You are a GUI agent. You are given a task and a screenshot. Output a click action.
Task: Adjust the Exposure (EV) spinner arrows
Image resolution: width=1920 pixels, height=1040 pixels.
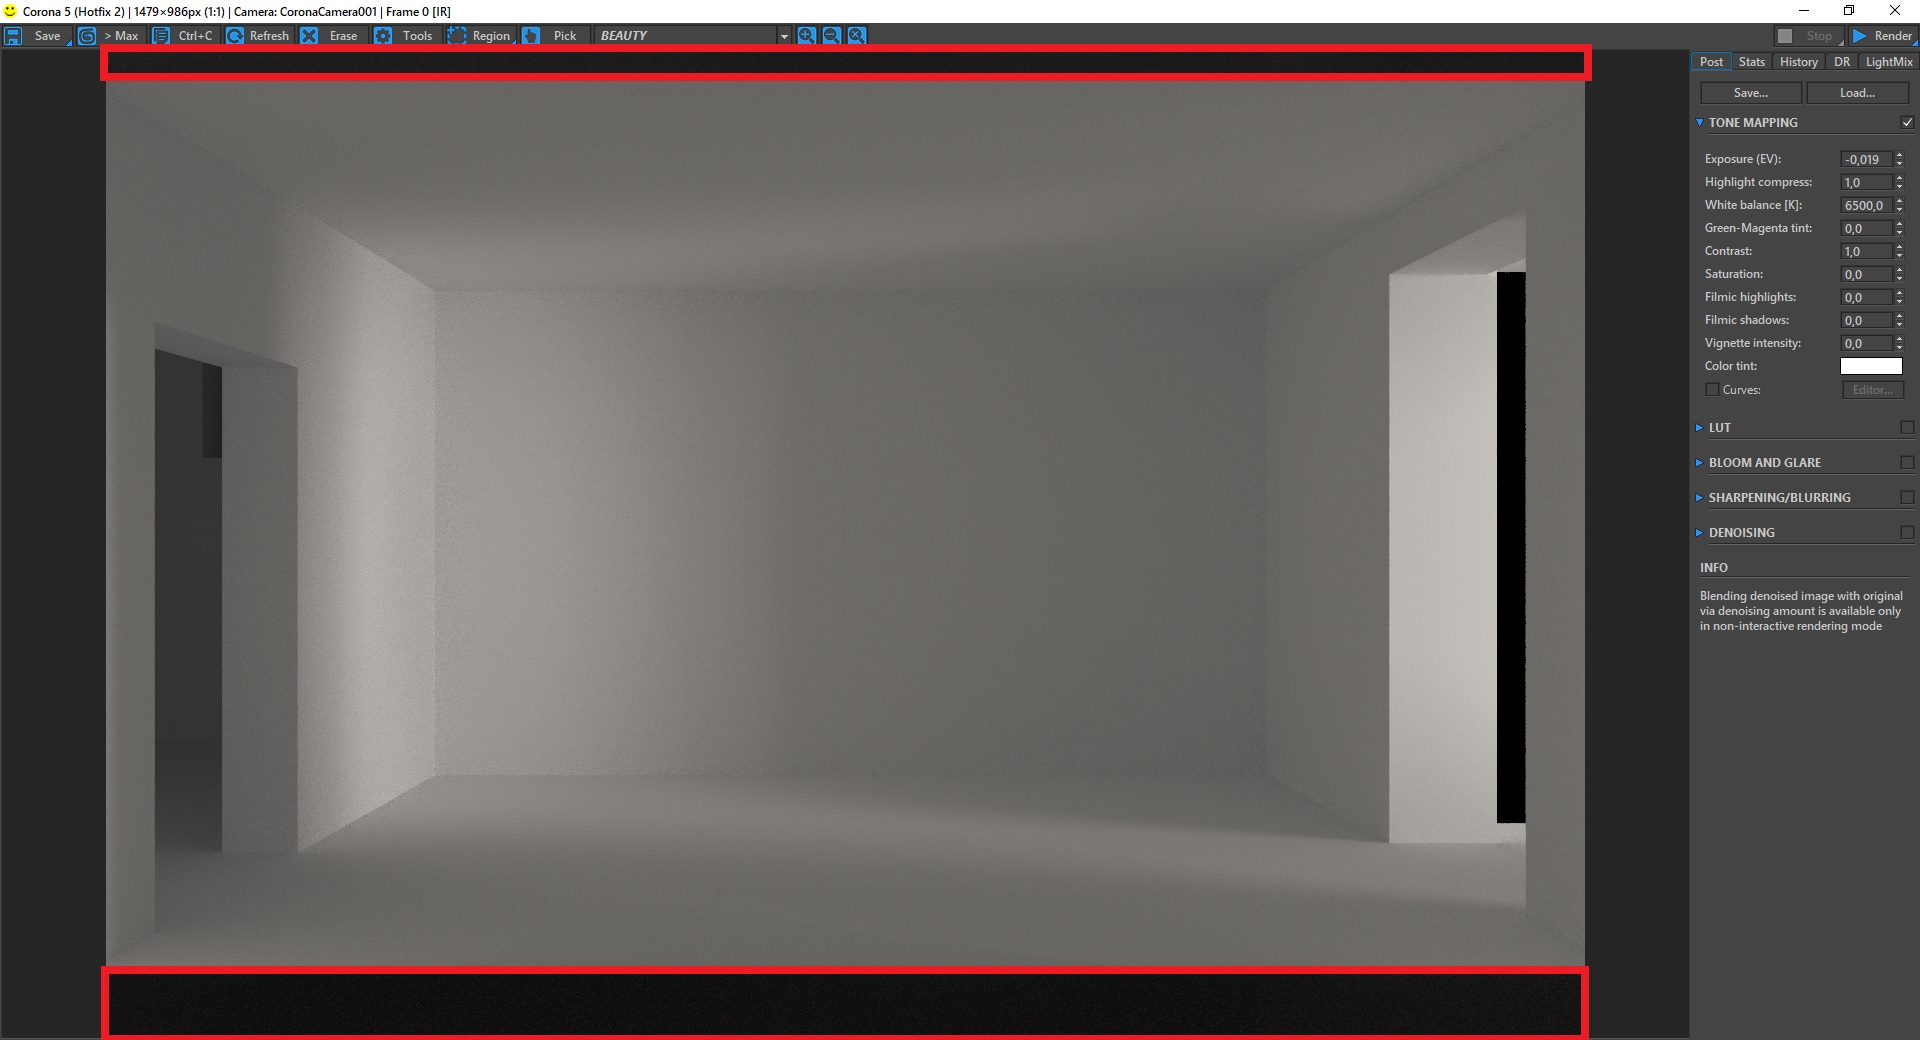coord(1899,159)
